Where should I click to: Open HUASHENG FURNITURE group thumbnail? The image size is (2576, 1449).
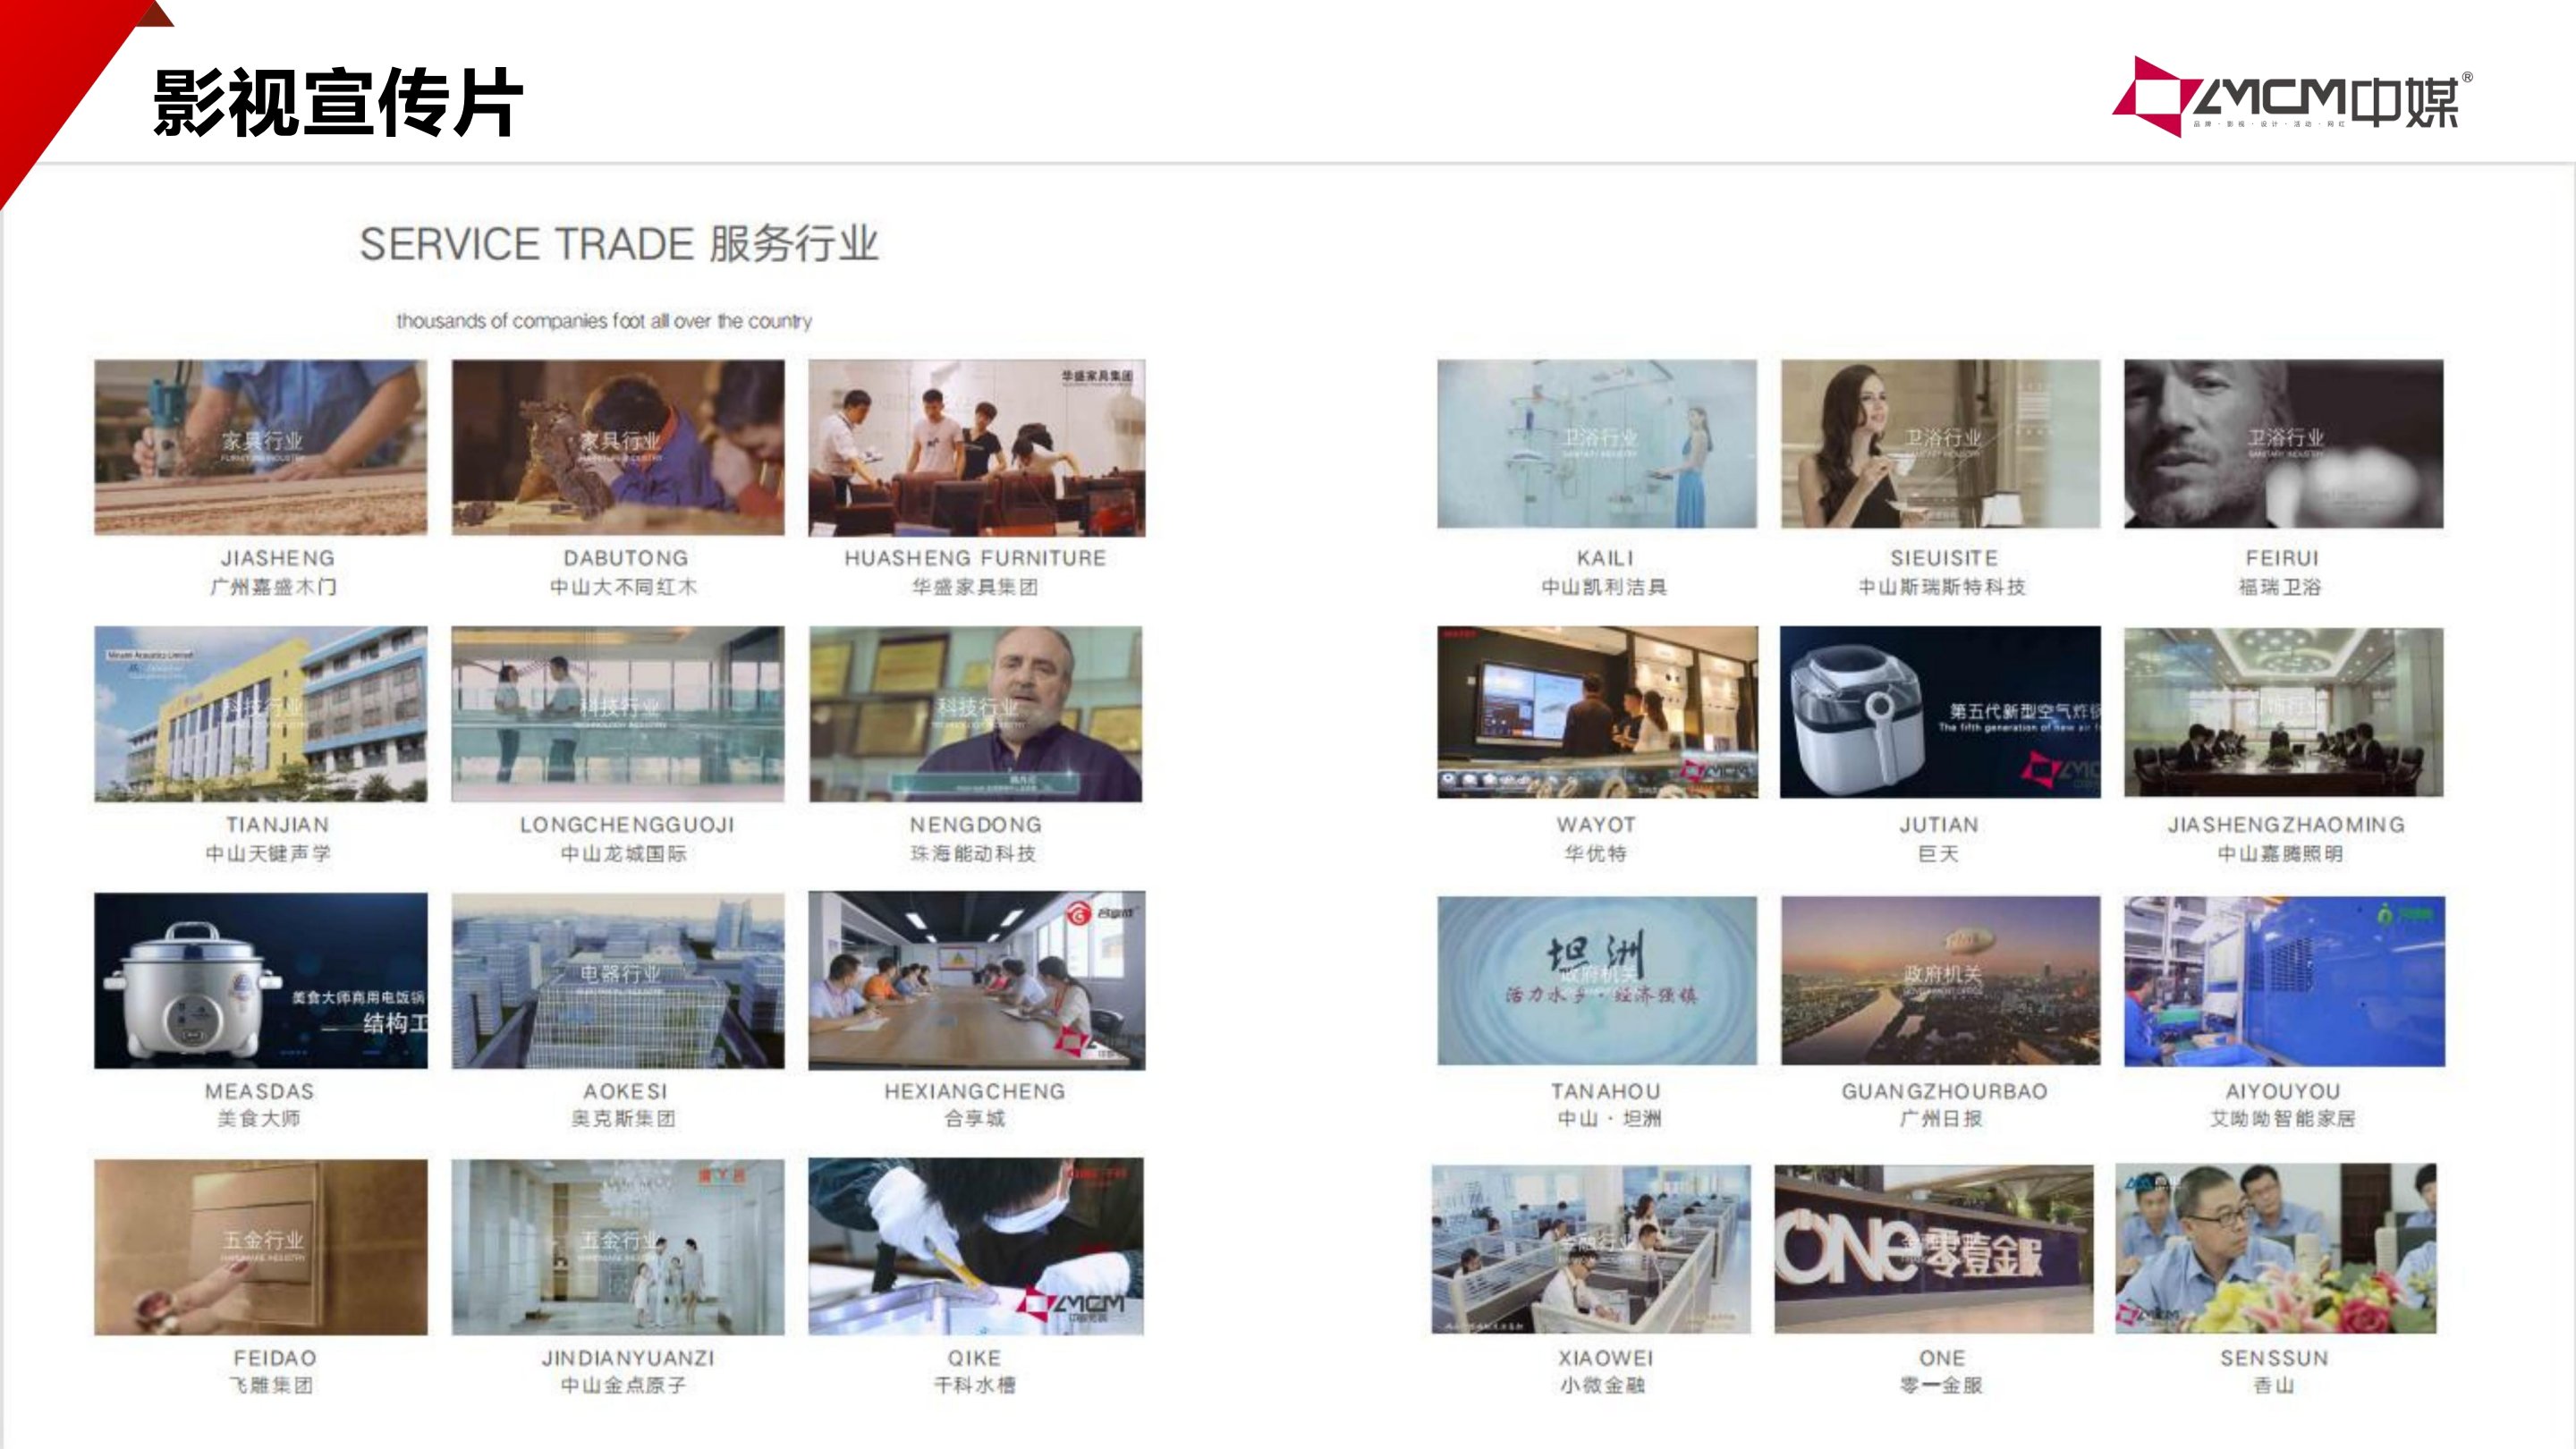(x=976, y=447)
